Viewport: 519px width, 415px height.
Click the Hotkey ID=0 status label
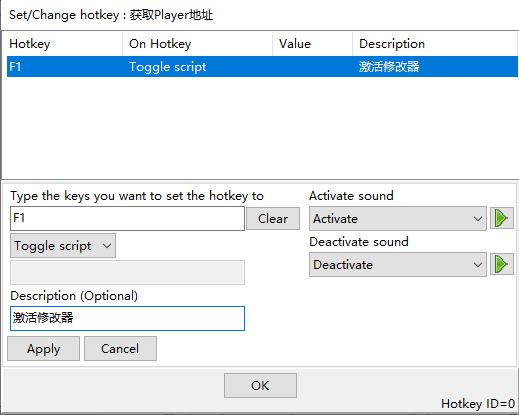click(x=478, y=404)
